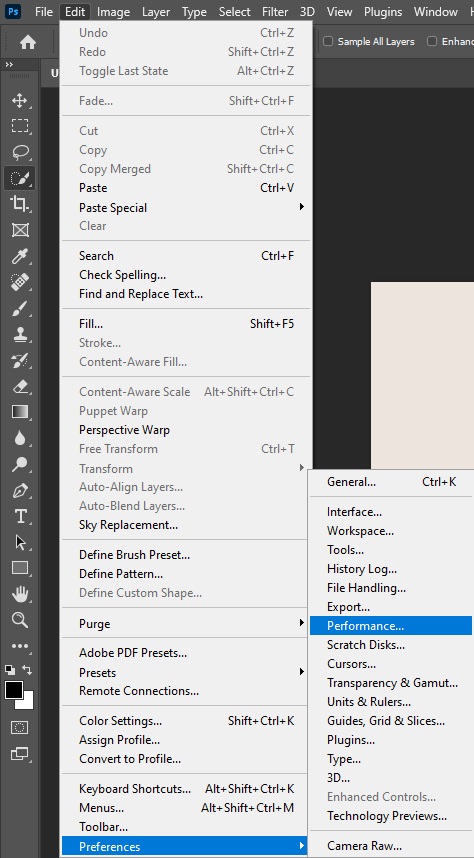Expand the toolbar double-arrow chevron
This screenshot has width=474, height=858.
[x=9, y=65]
